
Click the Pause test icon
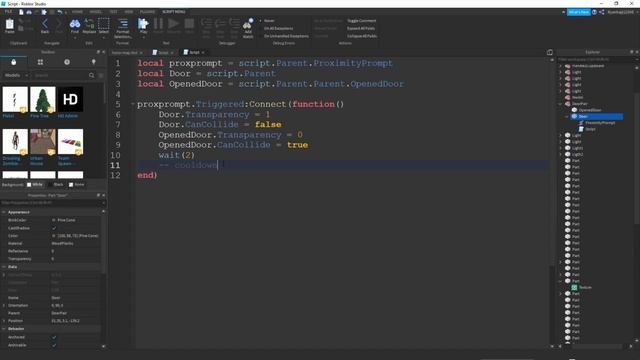coord(158,25)
